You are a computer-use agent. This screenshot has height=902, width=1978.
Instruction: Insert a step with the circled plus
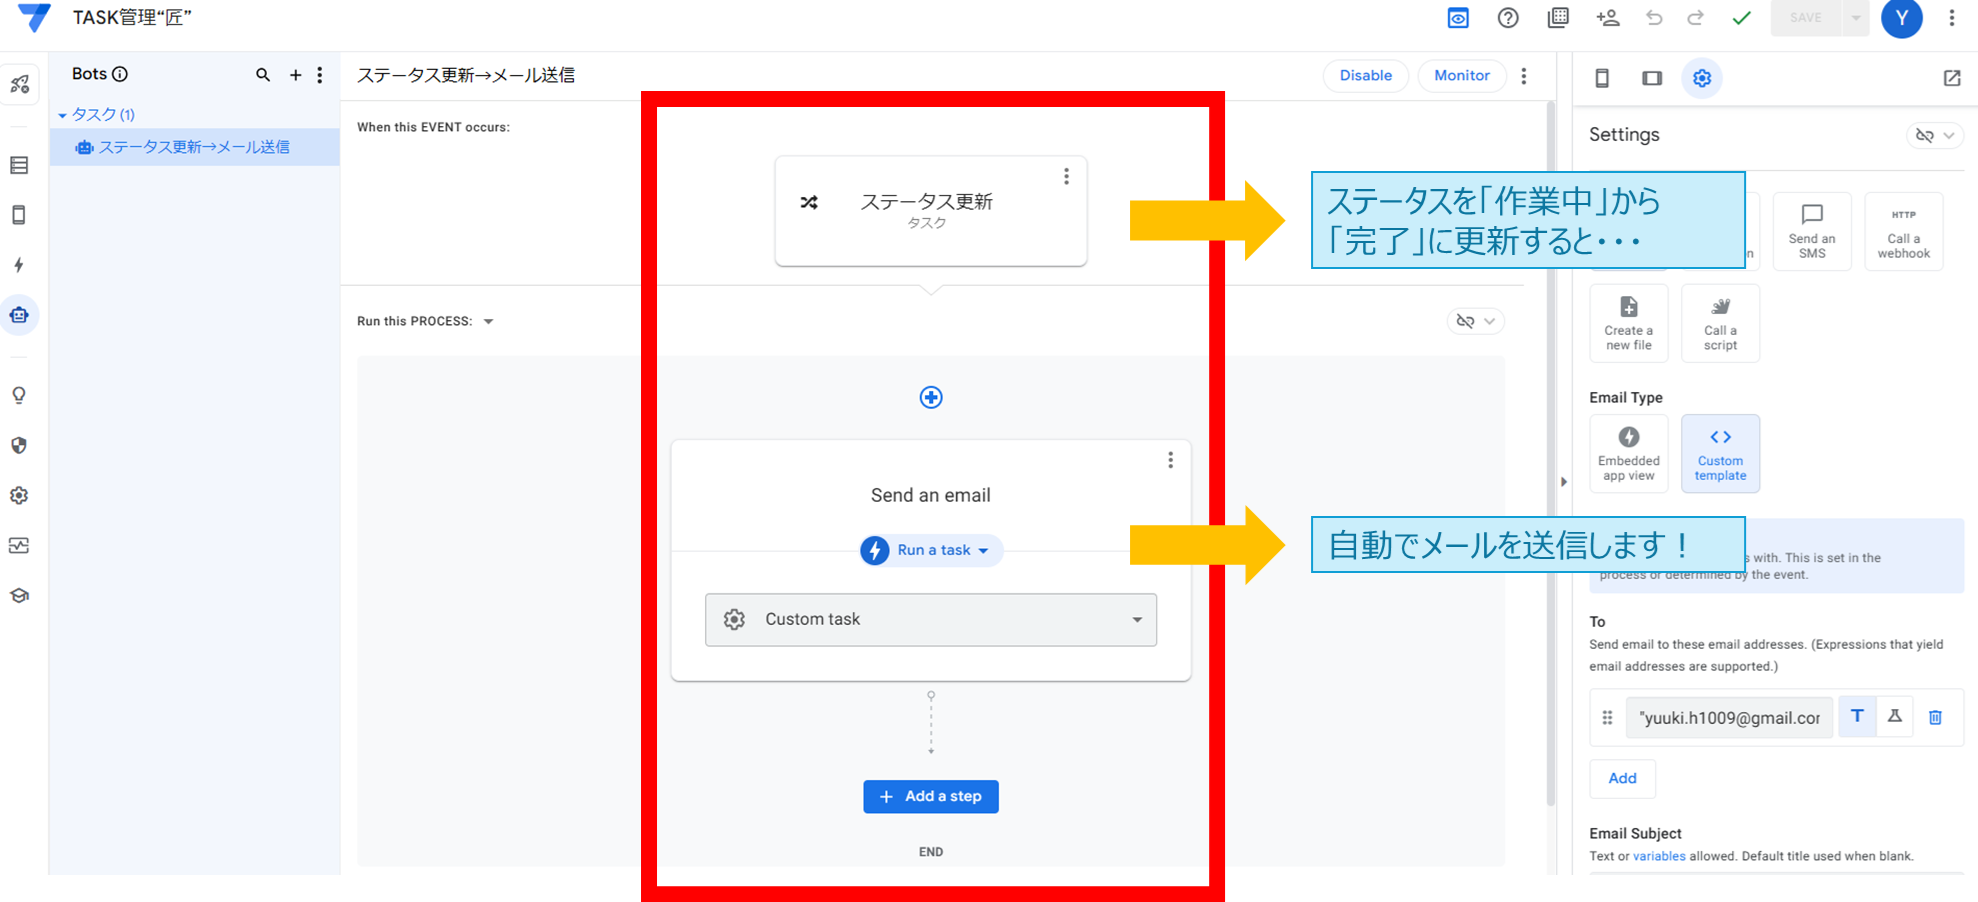click(x=931, y=397)
